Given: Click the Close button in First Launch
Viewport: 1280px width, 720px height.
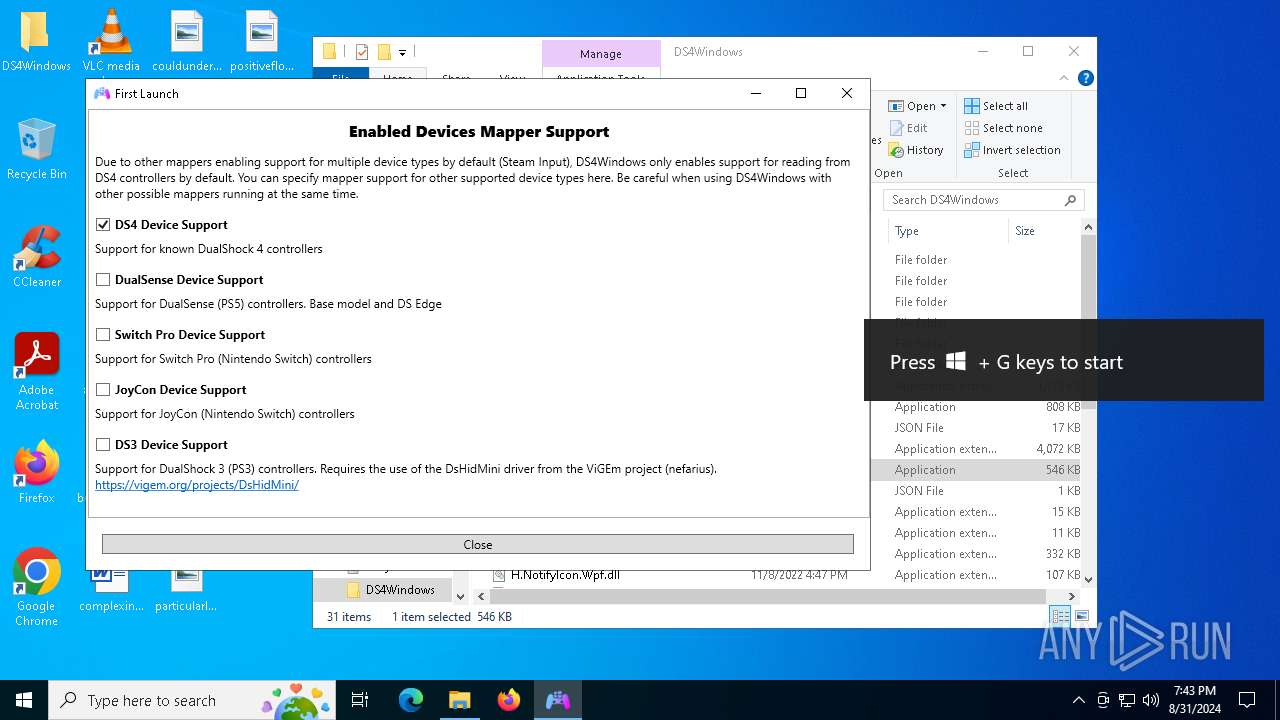Looking at the screenshot, I should point(478,544).
